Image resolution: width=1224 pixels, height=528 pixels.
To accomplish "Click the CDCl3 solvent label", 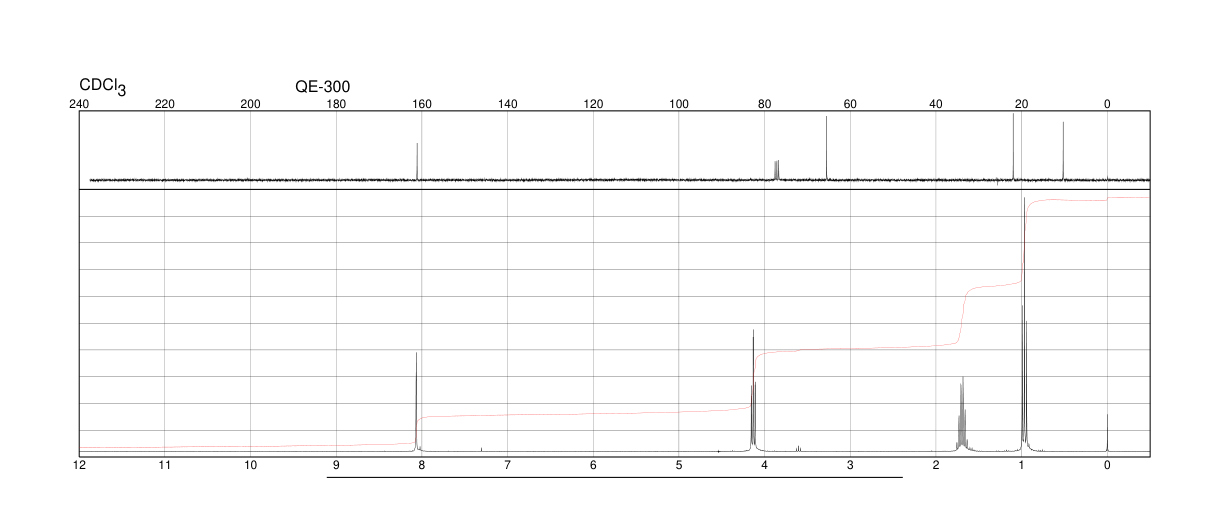I will pos(103,87).
